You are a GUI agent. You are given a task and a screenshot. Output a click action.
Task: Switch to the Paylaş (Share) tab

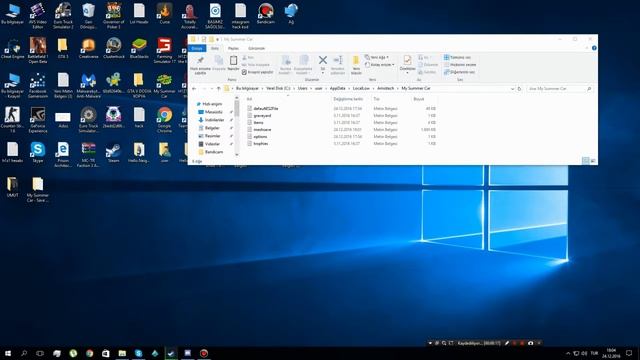tap(233, 48)
